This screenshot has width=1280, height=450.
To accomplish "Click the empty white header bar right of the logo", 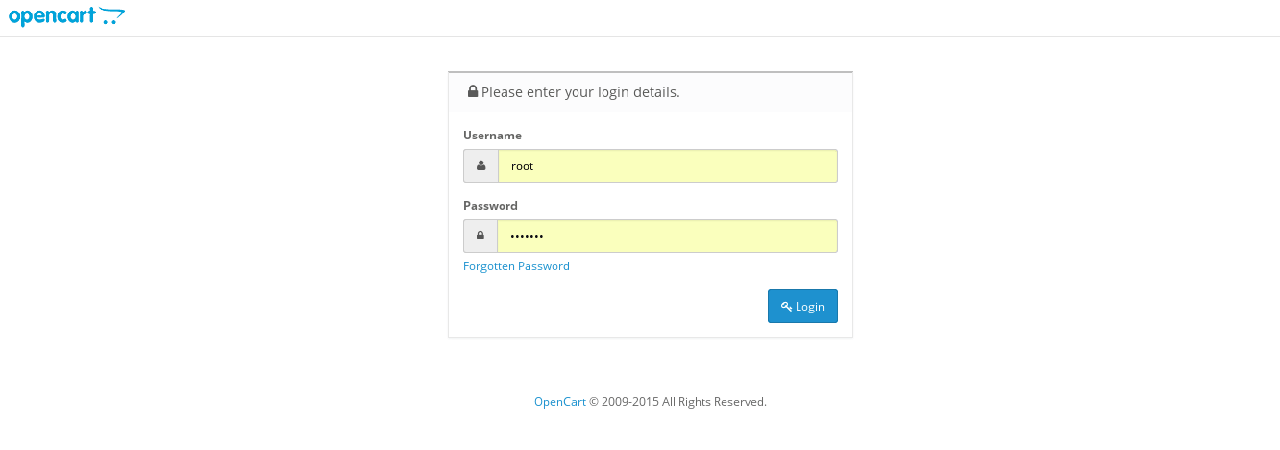I will click(x=700, y=17).
